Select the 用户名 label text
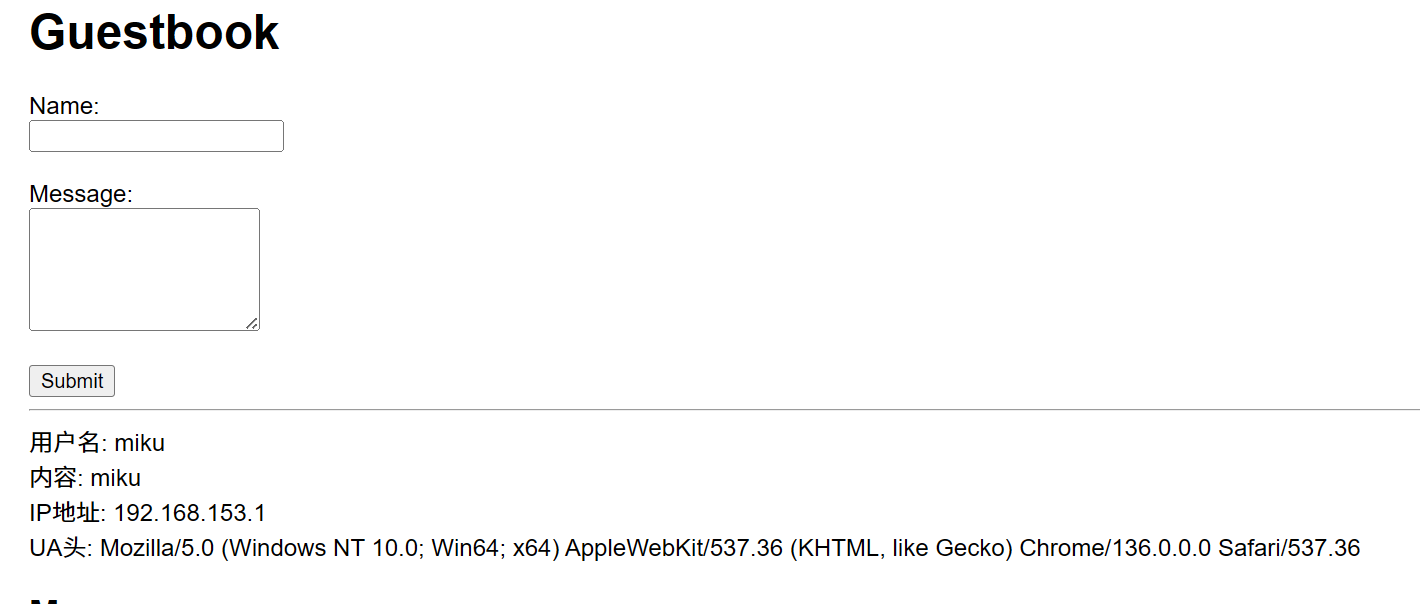This screenshot has height=604, width=1420. [65, 442]
